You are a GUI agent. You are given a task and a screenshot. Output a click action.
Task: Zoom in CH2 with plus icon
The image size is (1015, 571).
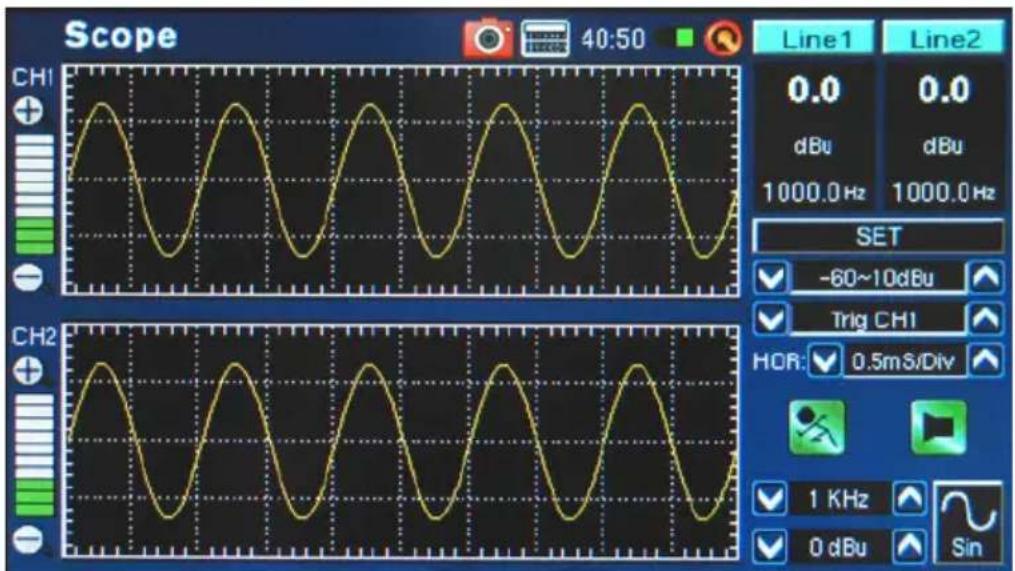coord(28,371)
